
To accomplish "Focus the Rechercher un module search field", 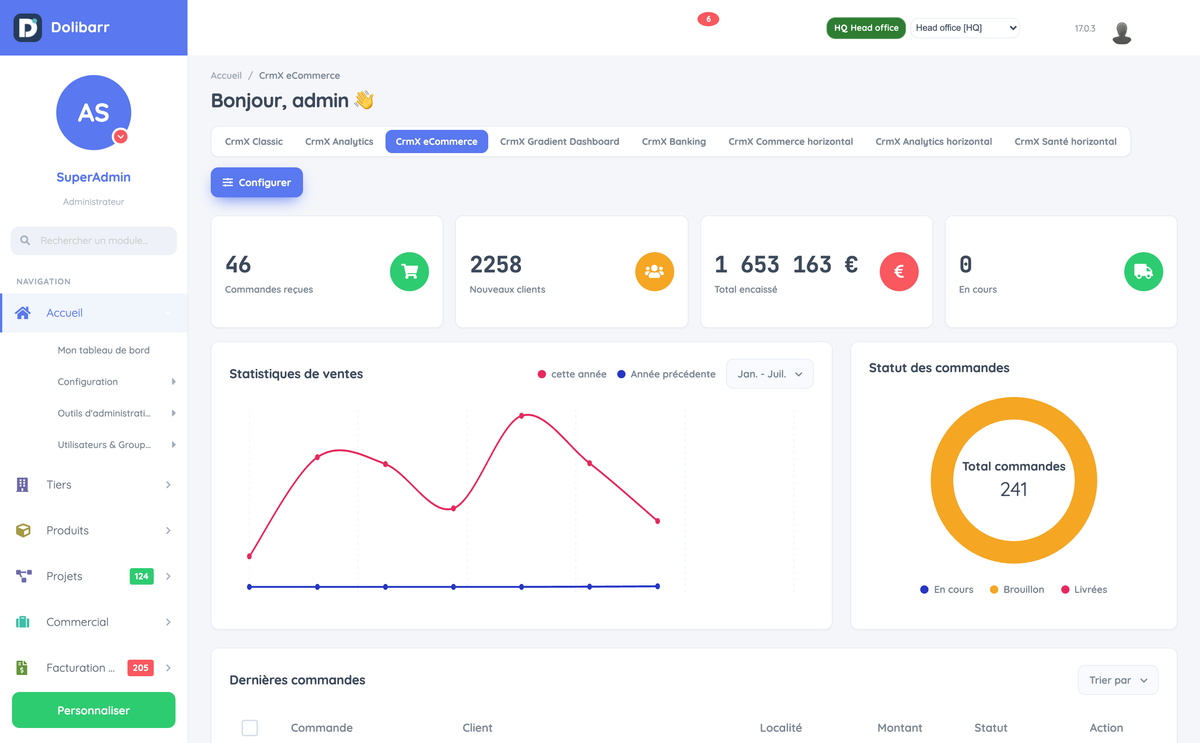I will tap(93, 241).
